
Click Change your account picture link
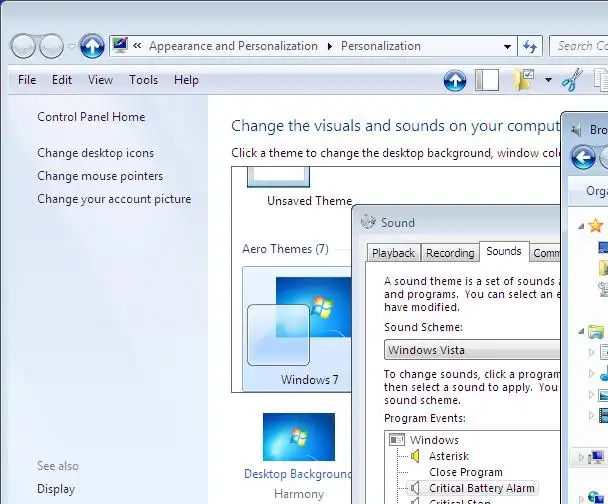[114, 199]
